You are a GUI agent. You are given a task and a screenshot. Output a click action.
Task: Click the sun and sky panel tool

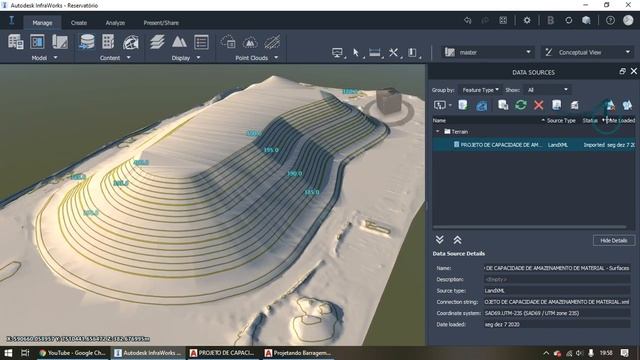click(x=412, y=52)
